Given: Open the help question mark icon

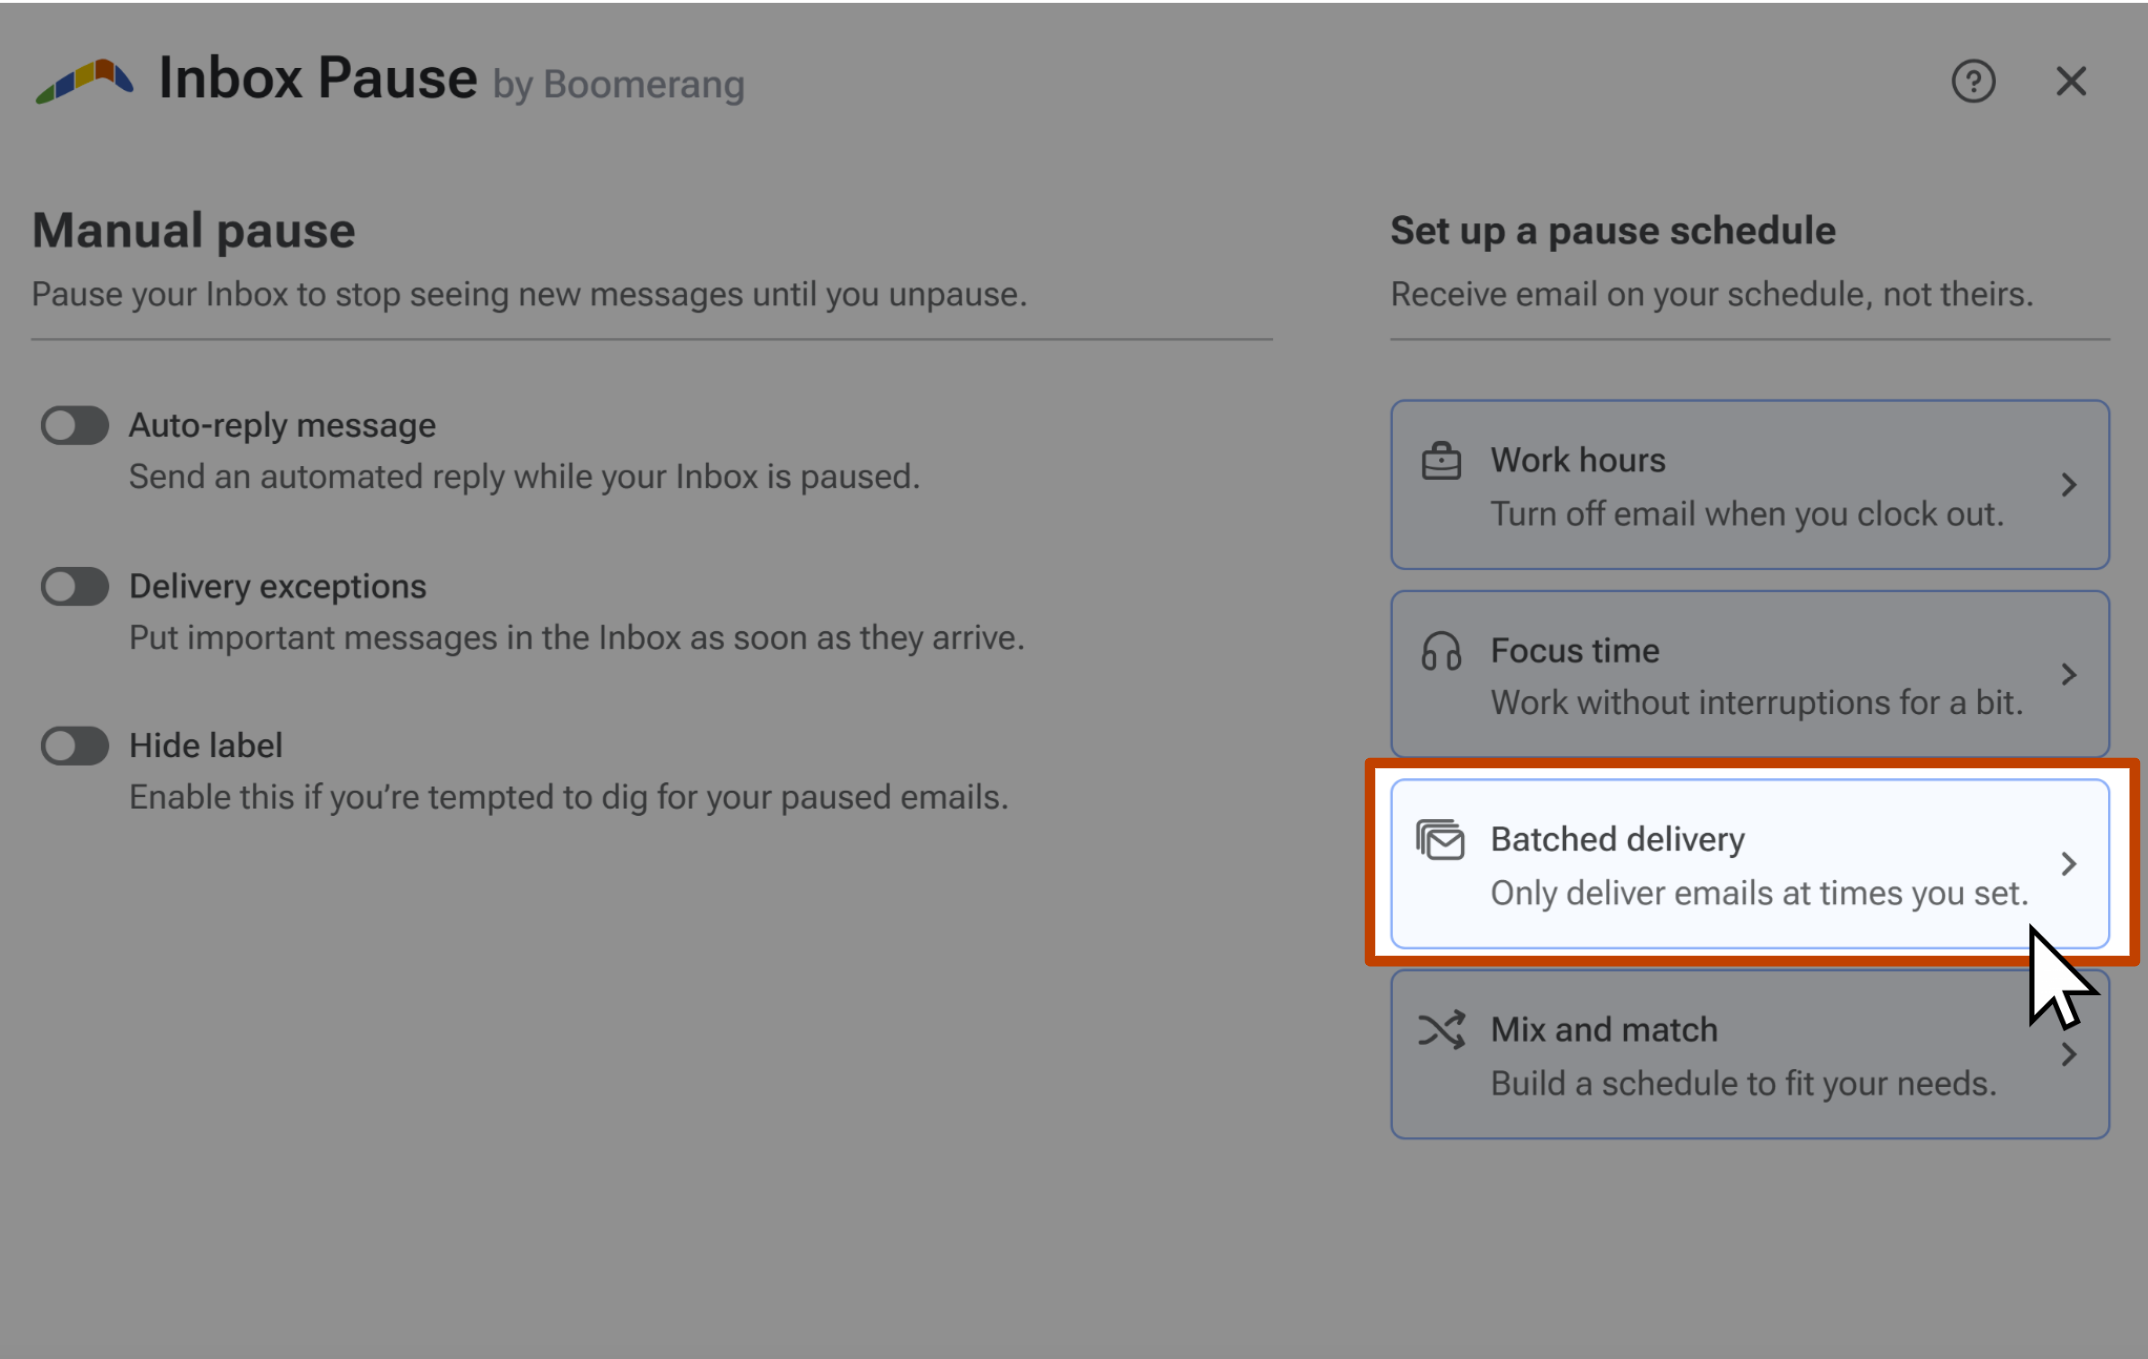Looking at the screenshot, I should [1973, 81].
